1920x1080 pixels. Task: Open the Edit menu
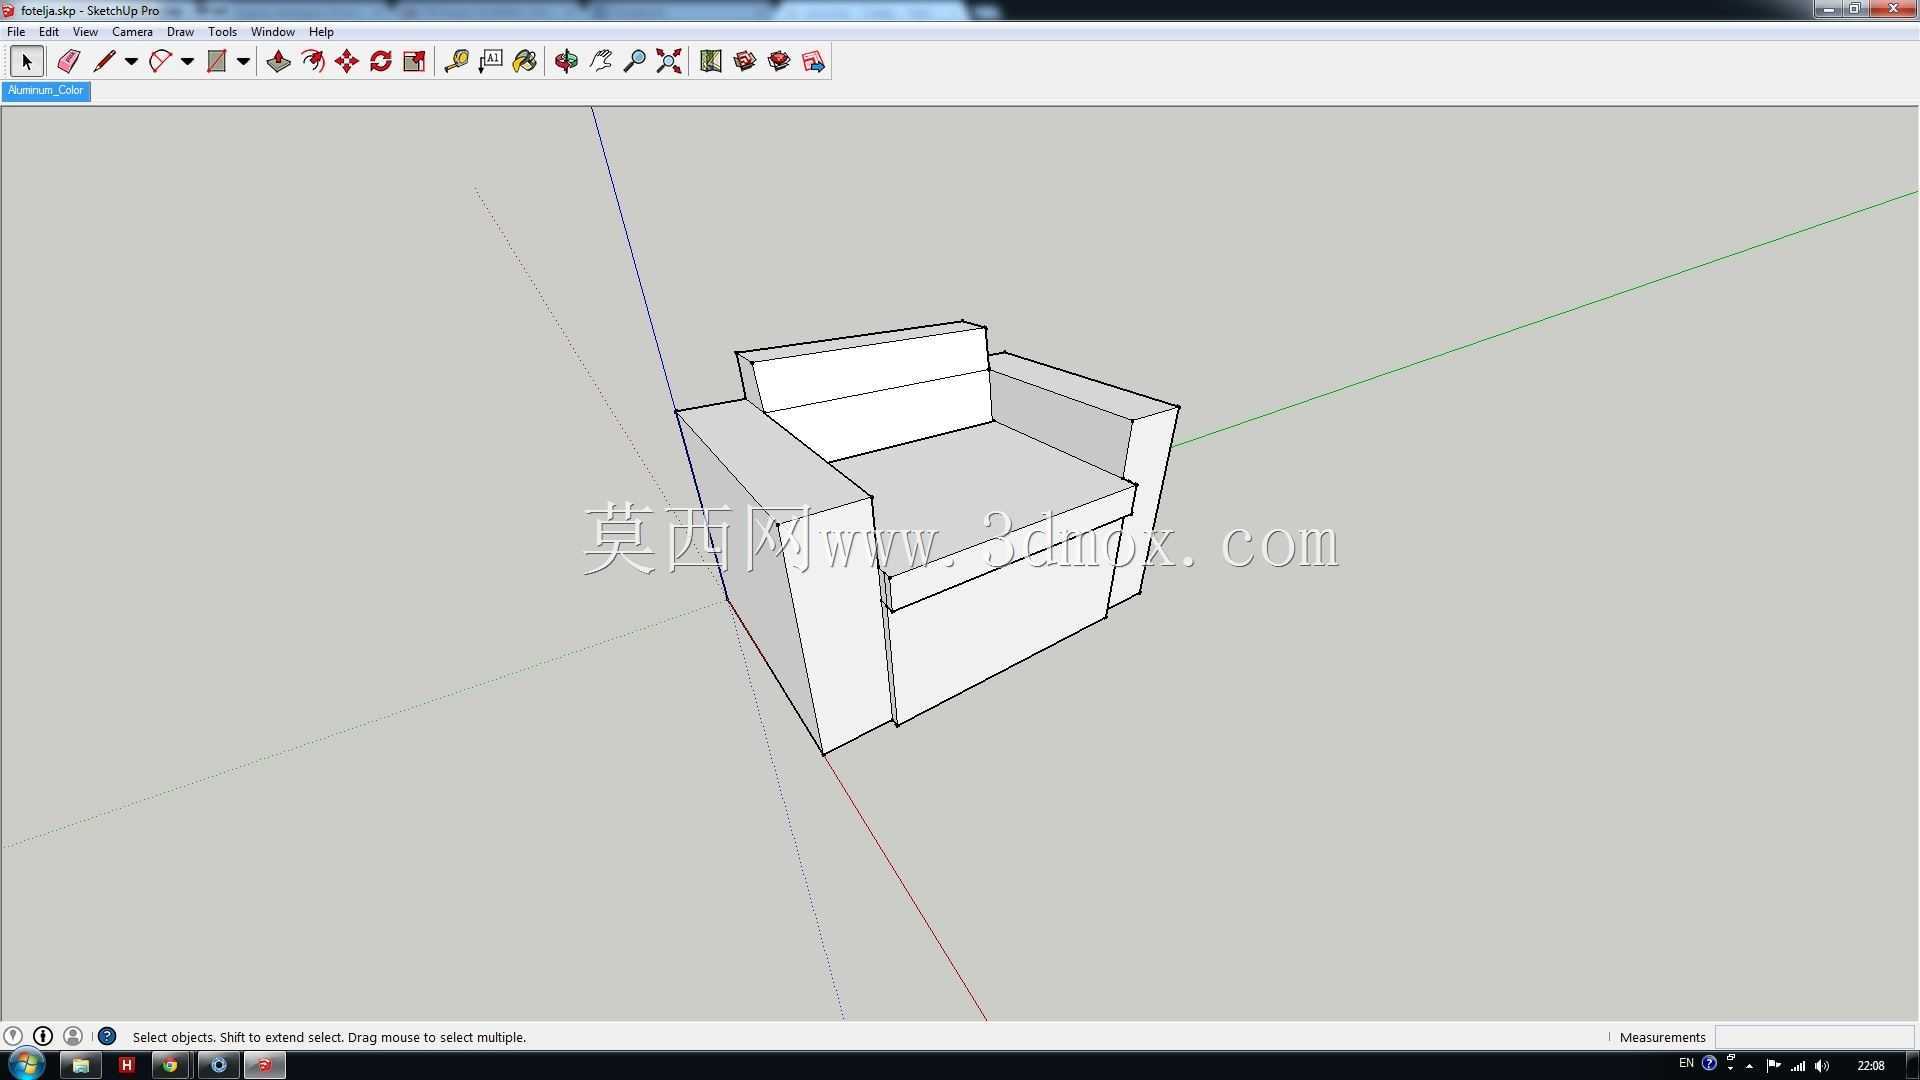pos(49,32)
